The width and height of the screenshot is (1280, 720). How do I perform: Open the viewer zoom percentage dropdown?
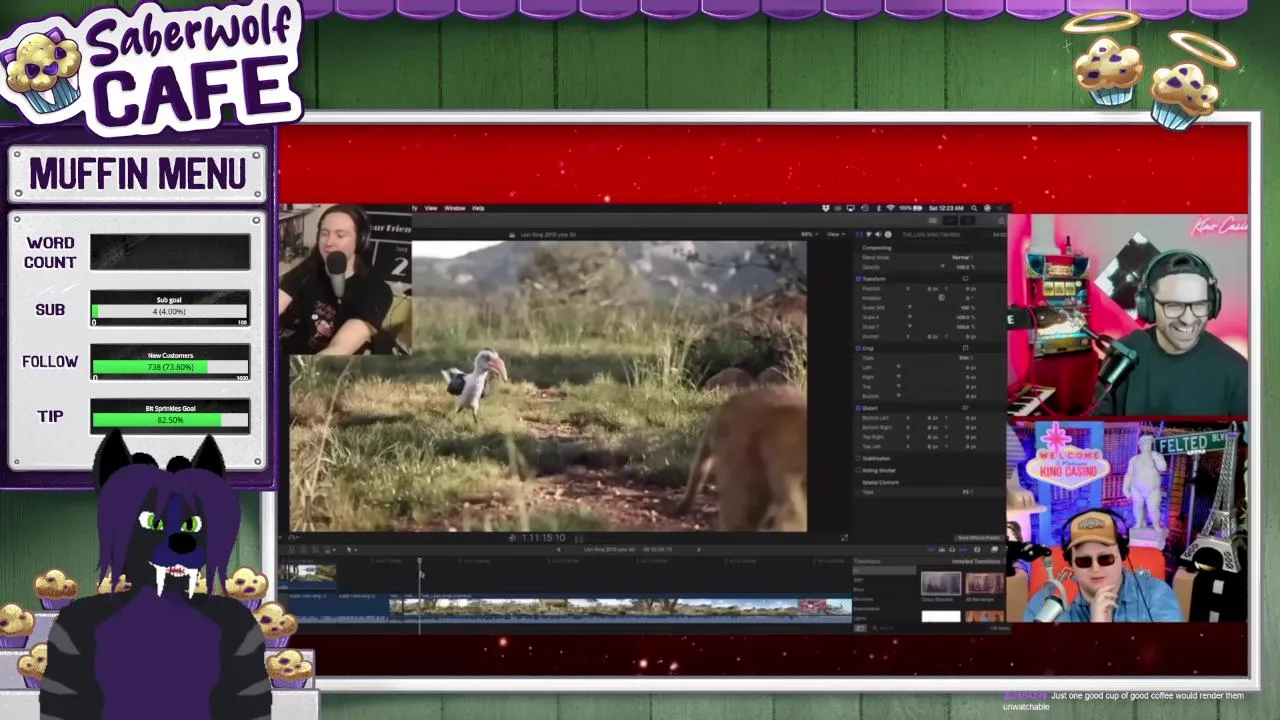point(812,234)
